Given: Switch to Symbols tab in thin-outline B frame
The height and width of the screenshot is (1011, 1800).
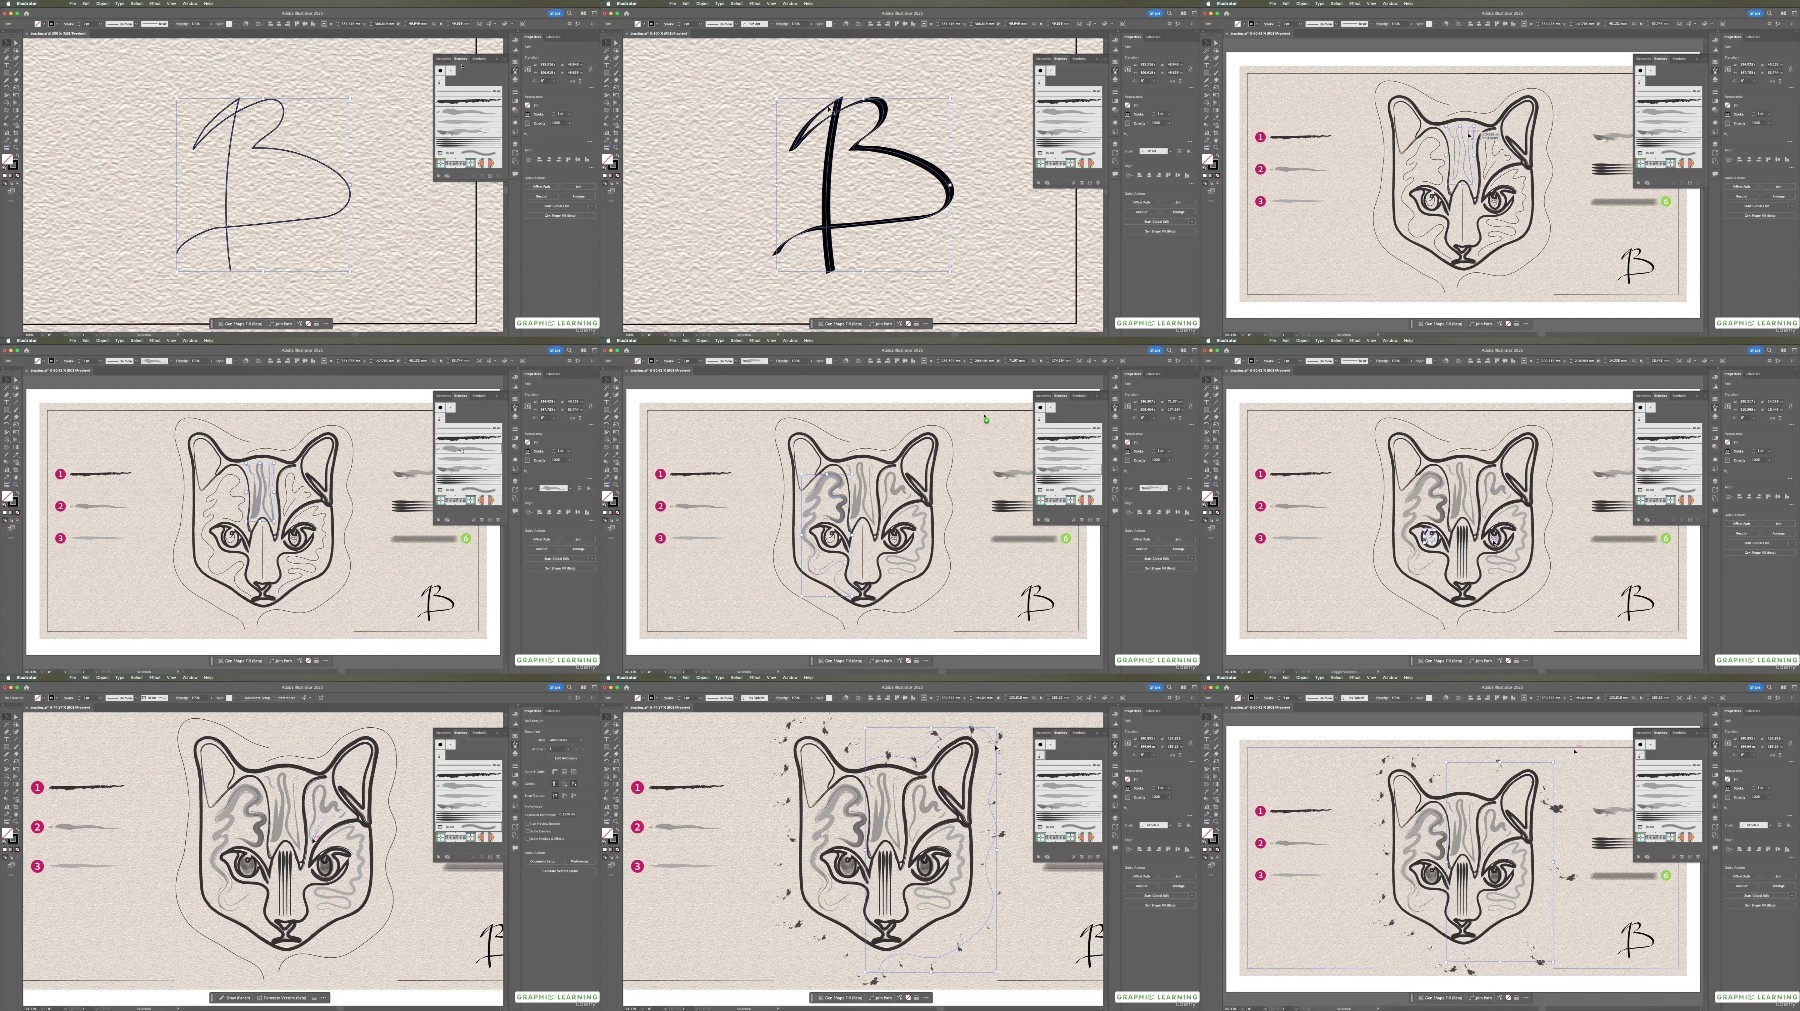Looking at the screenshot, I should click(479, 59).
